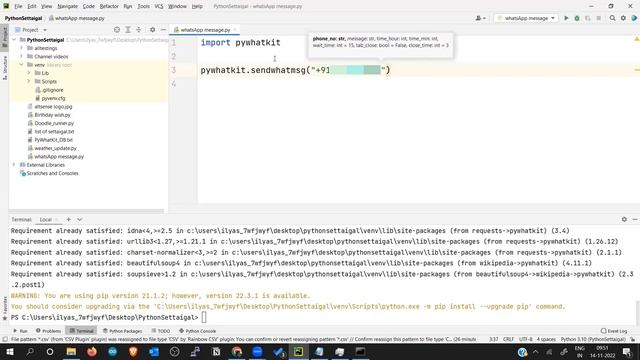The width and height of the screenshot is (640, 360).
Task: Launch Firefox from the taskbar
Action: 92,351
